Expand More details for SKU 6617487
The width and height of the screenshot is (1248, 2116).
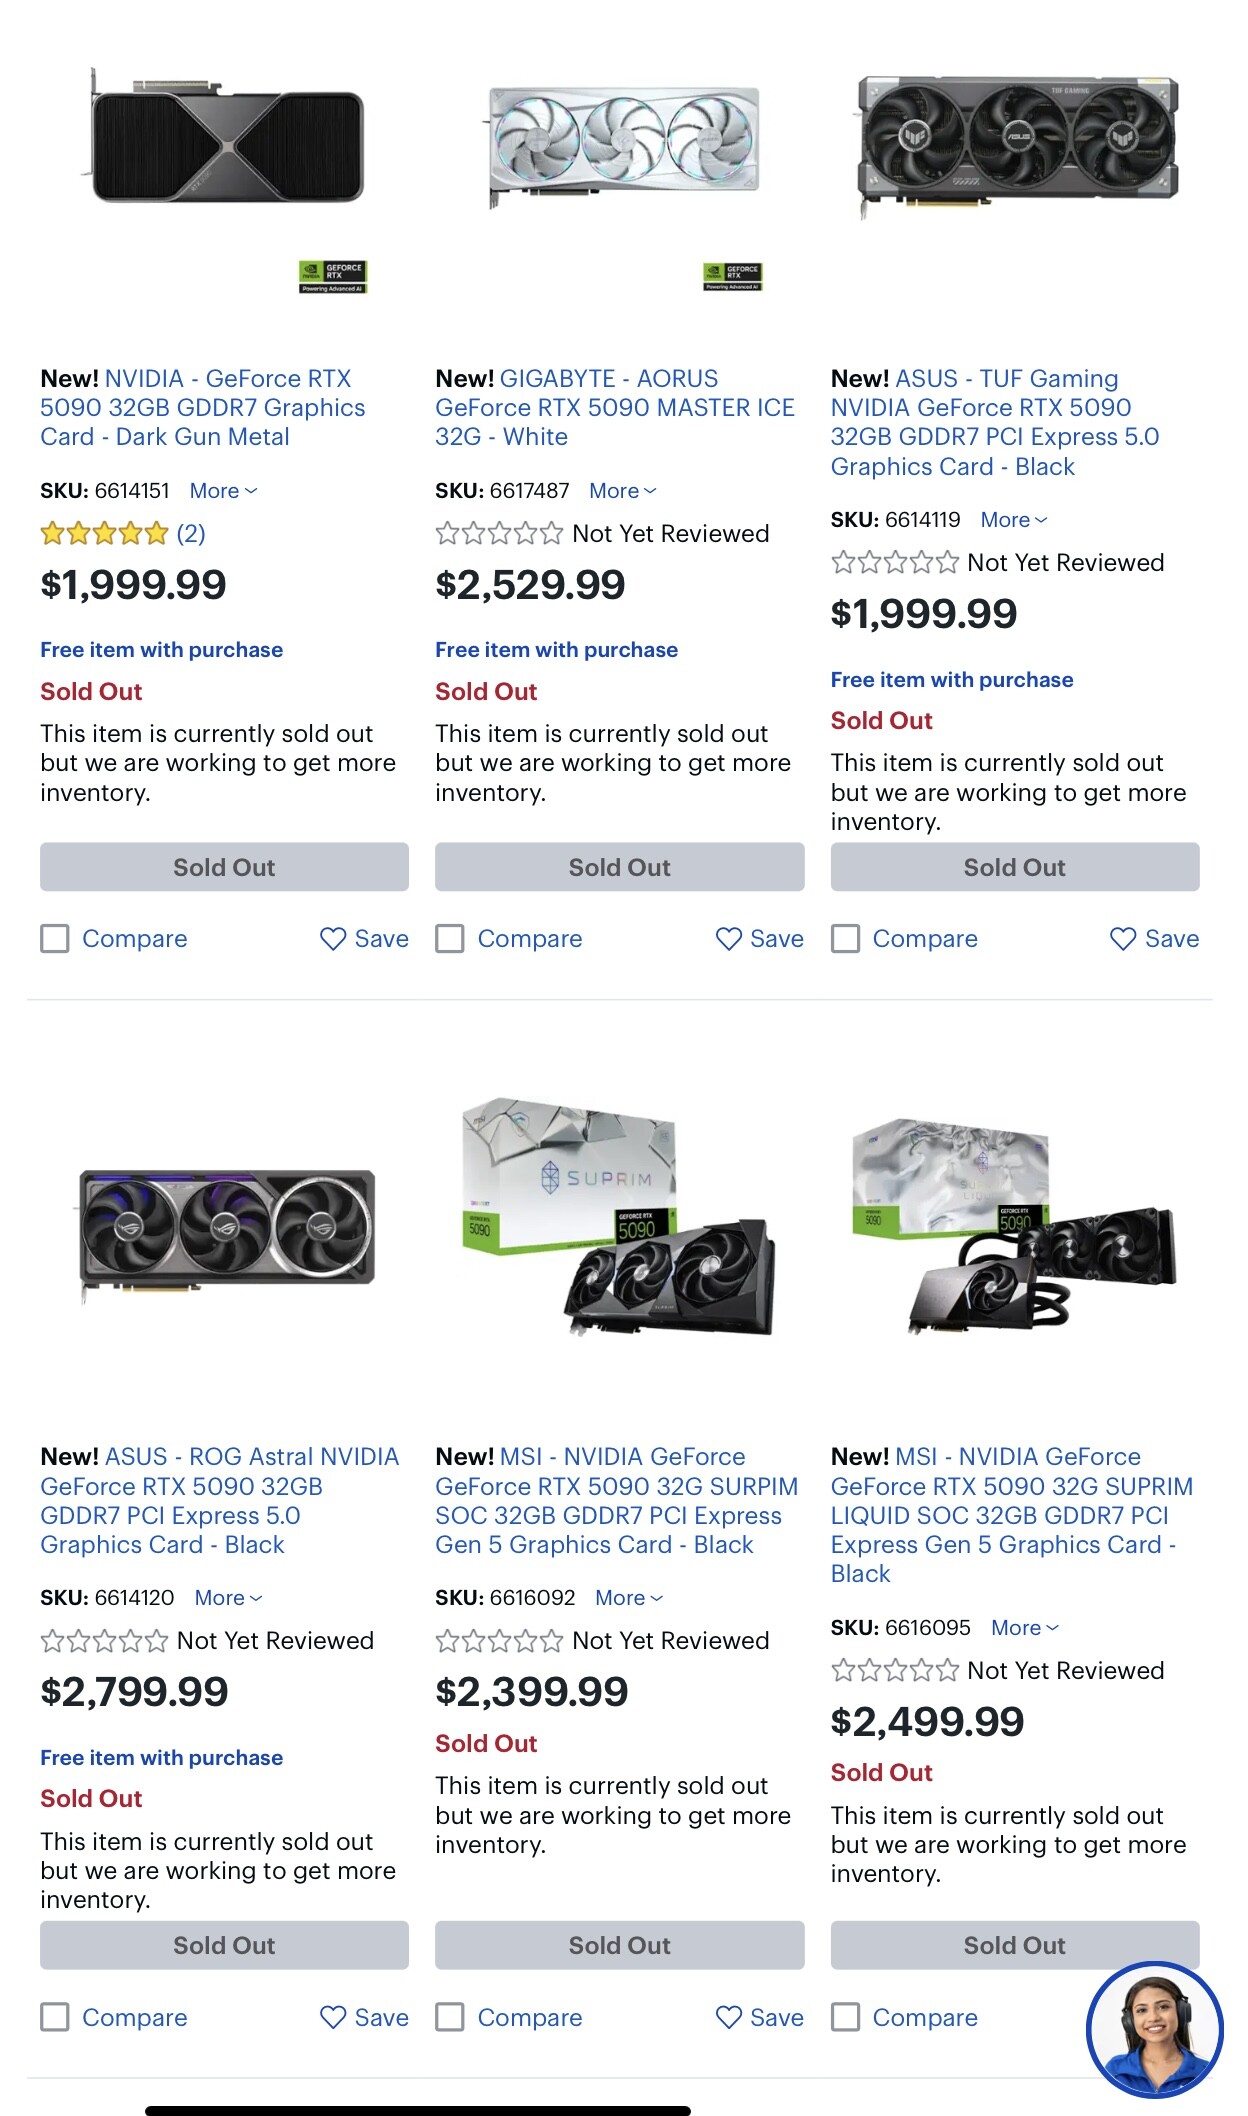[x=623, y=491]
